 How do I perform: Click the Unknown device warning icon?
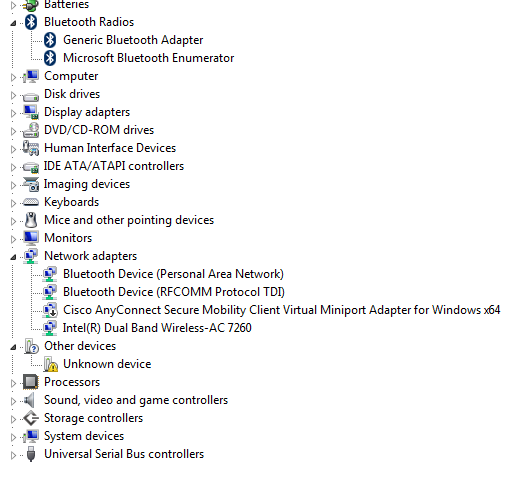click(51, 364)
